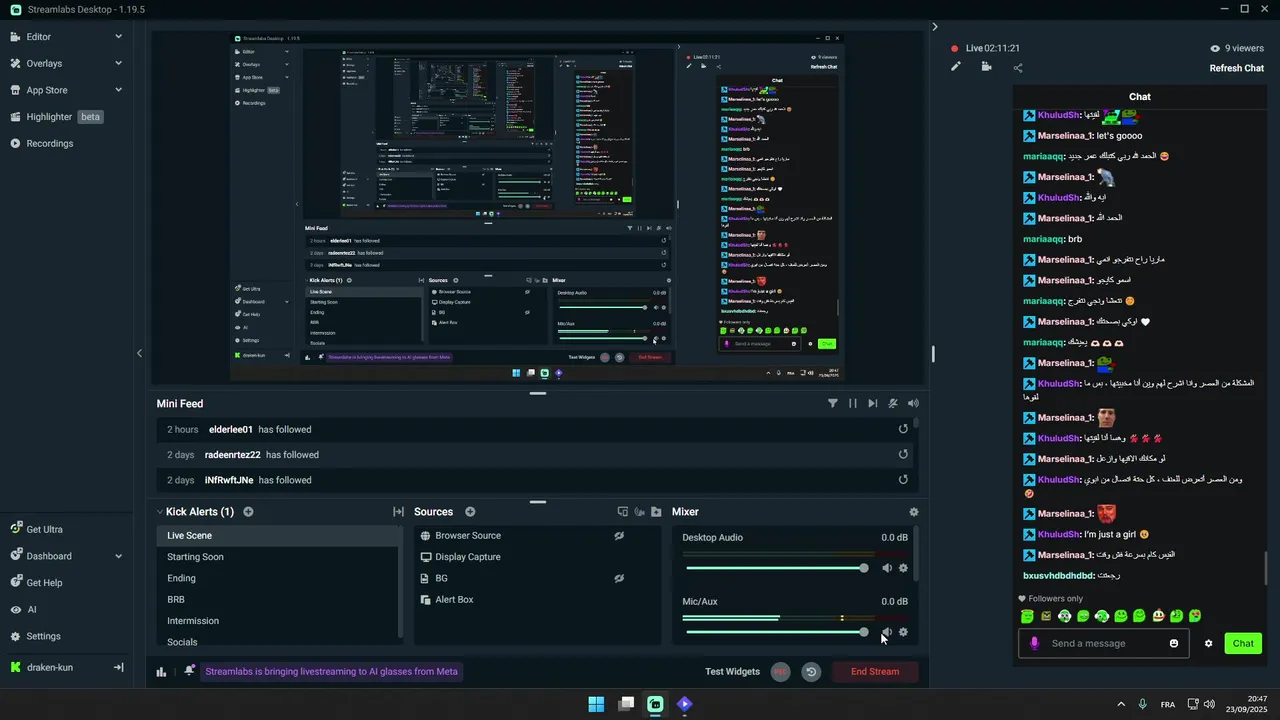Edit stream info with pencil icon

[x=956, y=67]
